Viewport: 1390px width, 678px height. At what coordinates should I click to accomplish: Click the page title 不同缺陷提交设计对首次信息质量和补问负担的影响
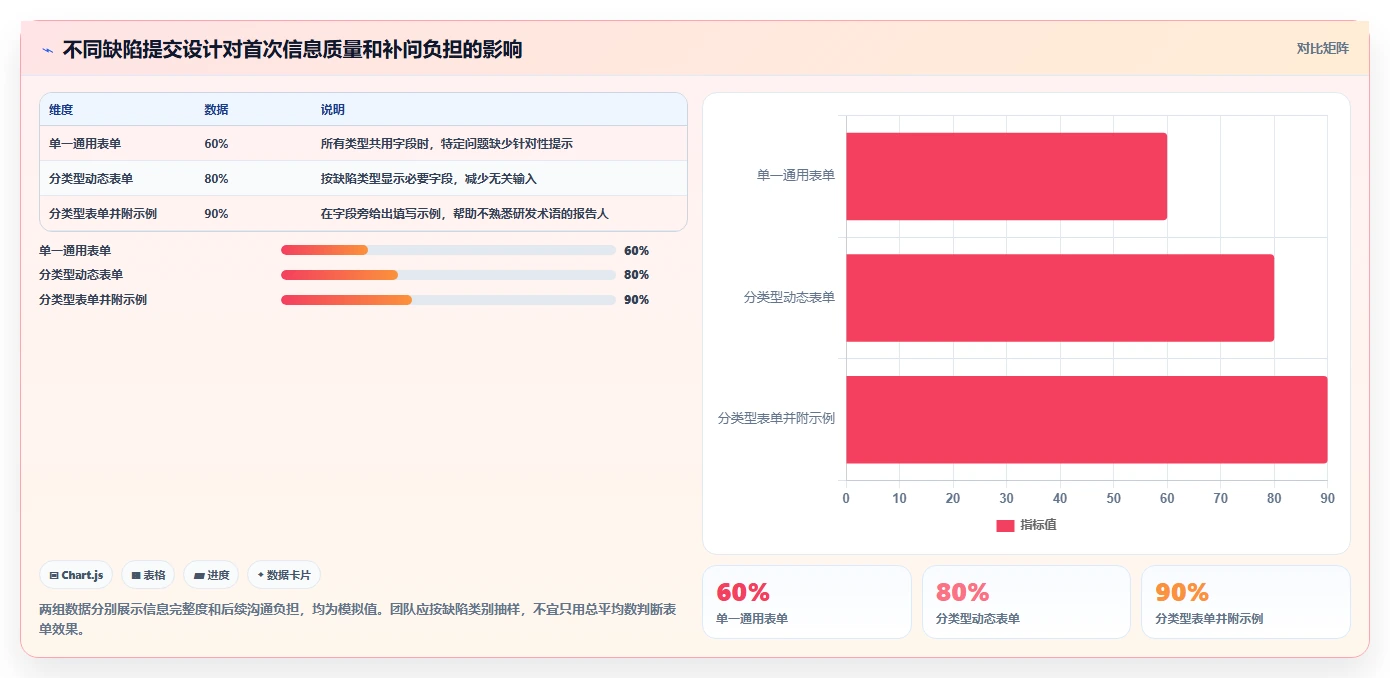pyautogui.click(x=292, y=50)
